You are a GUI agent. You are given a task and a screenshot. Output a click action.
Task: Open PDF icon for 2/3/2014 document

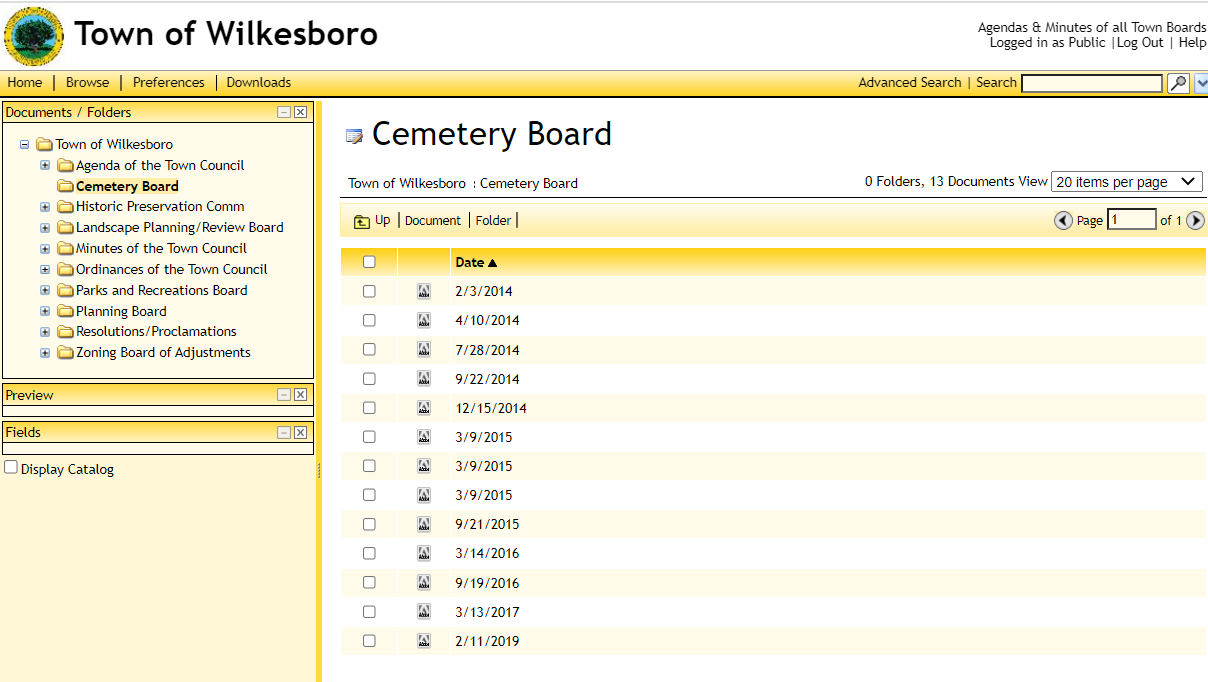pos(424,291)
